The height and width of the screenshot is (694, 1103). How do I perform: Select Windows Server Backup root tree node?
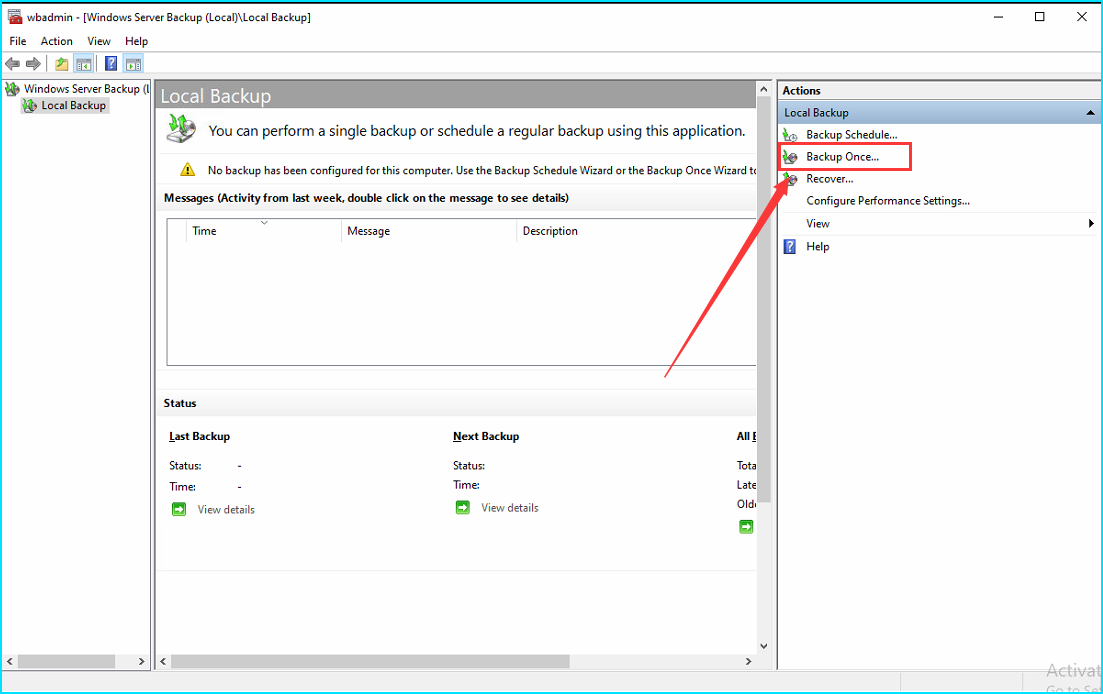(x=86, y=89)
